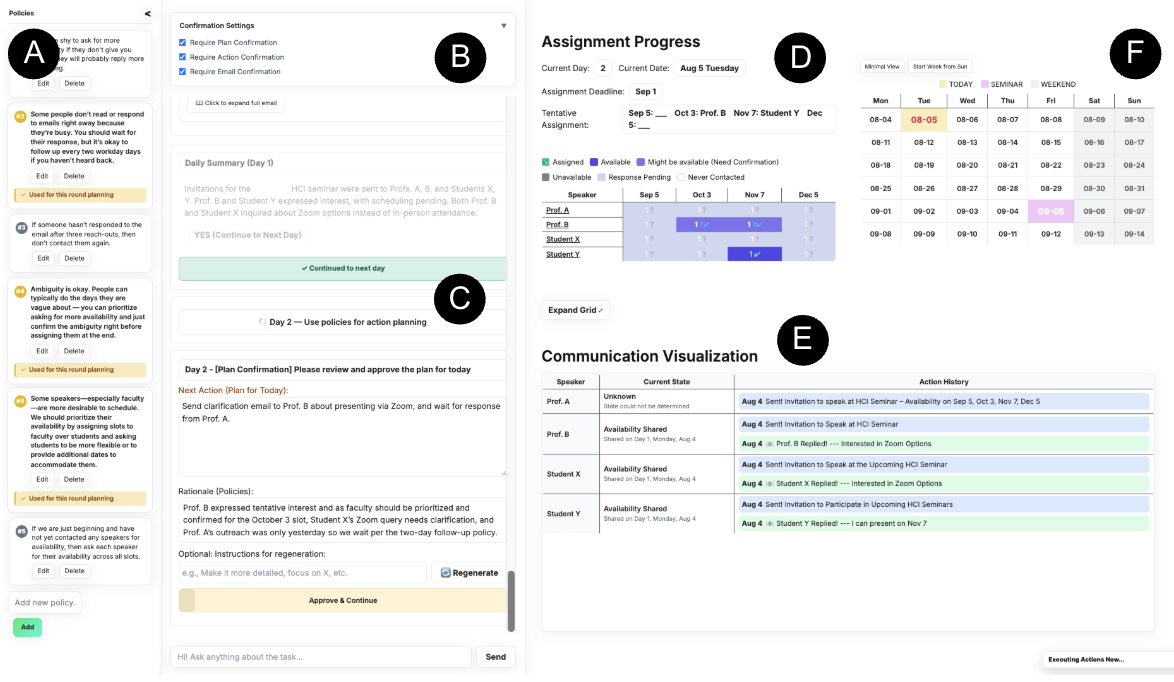
Task: Toggle Require Email Confirmation checkbox
Action: (x=183, y=72)
